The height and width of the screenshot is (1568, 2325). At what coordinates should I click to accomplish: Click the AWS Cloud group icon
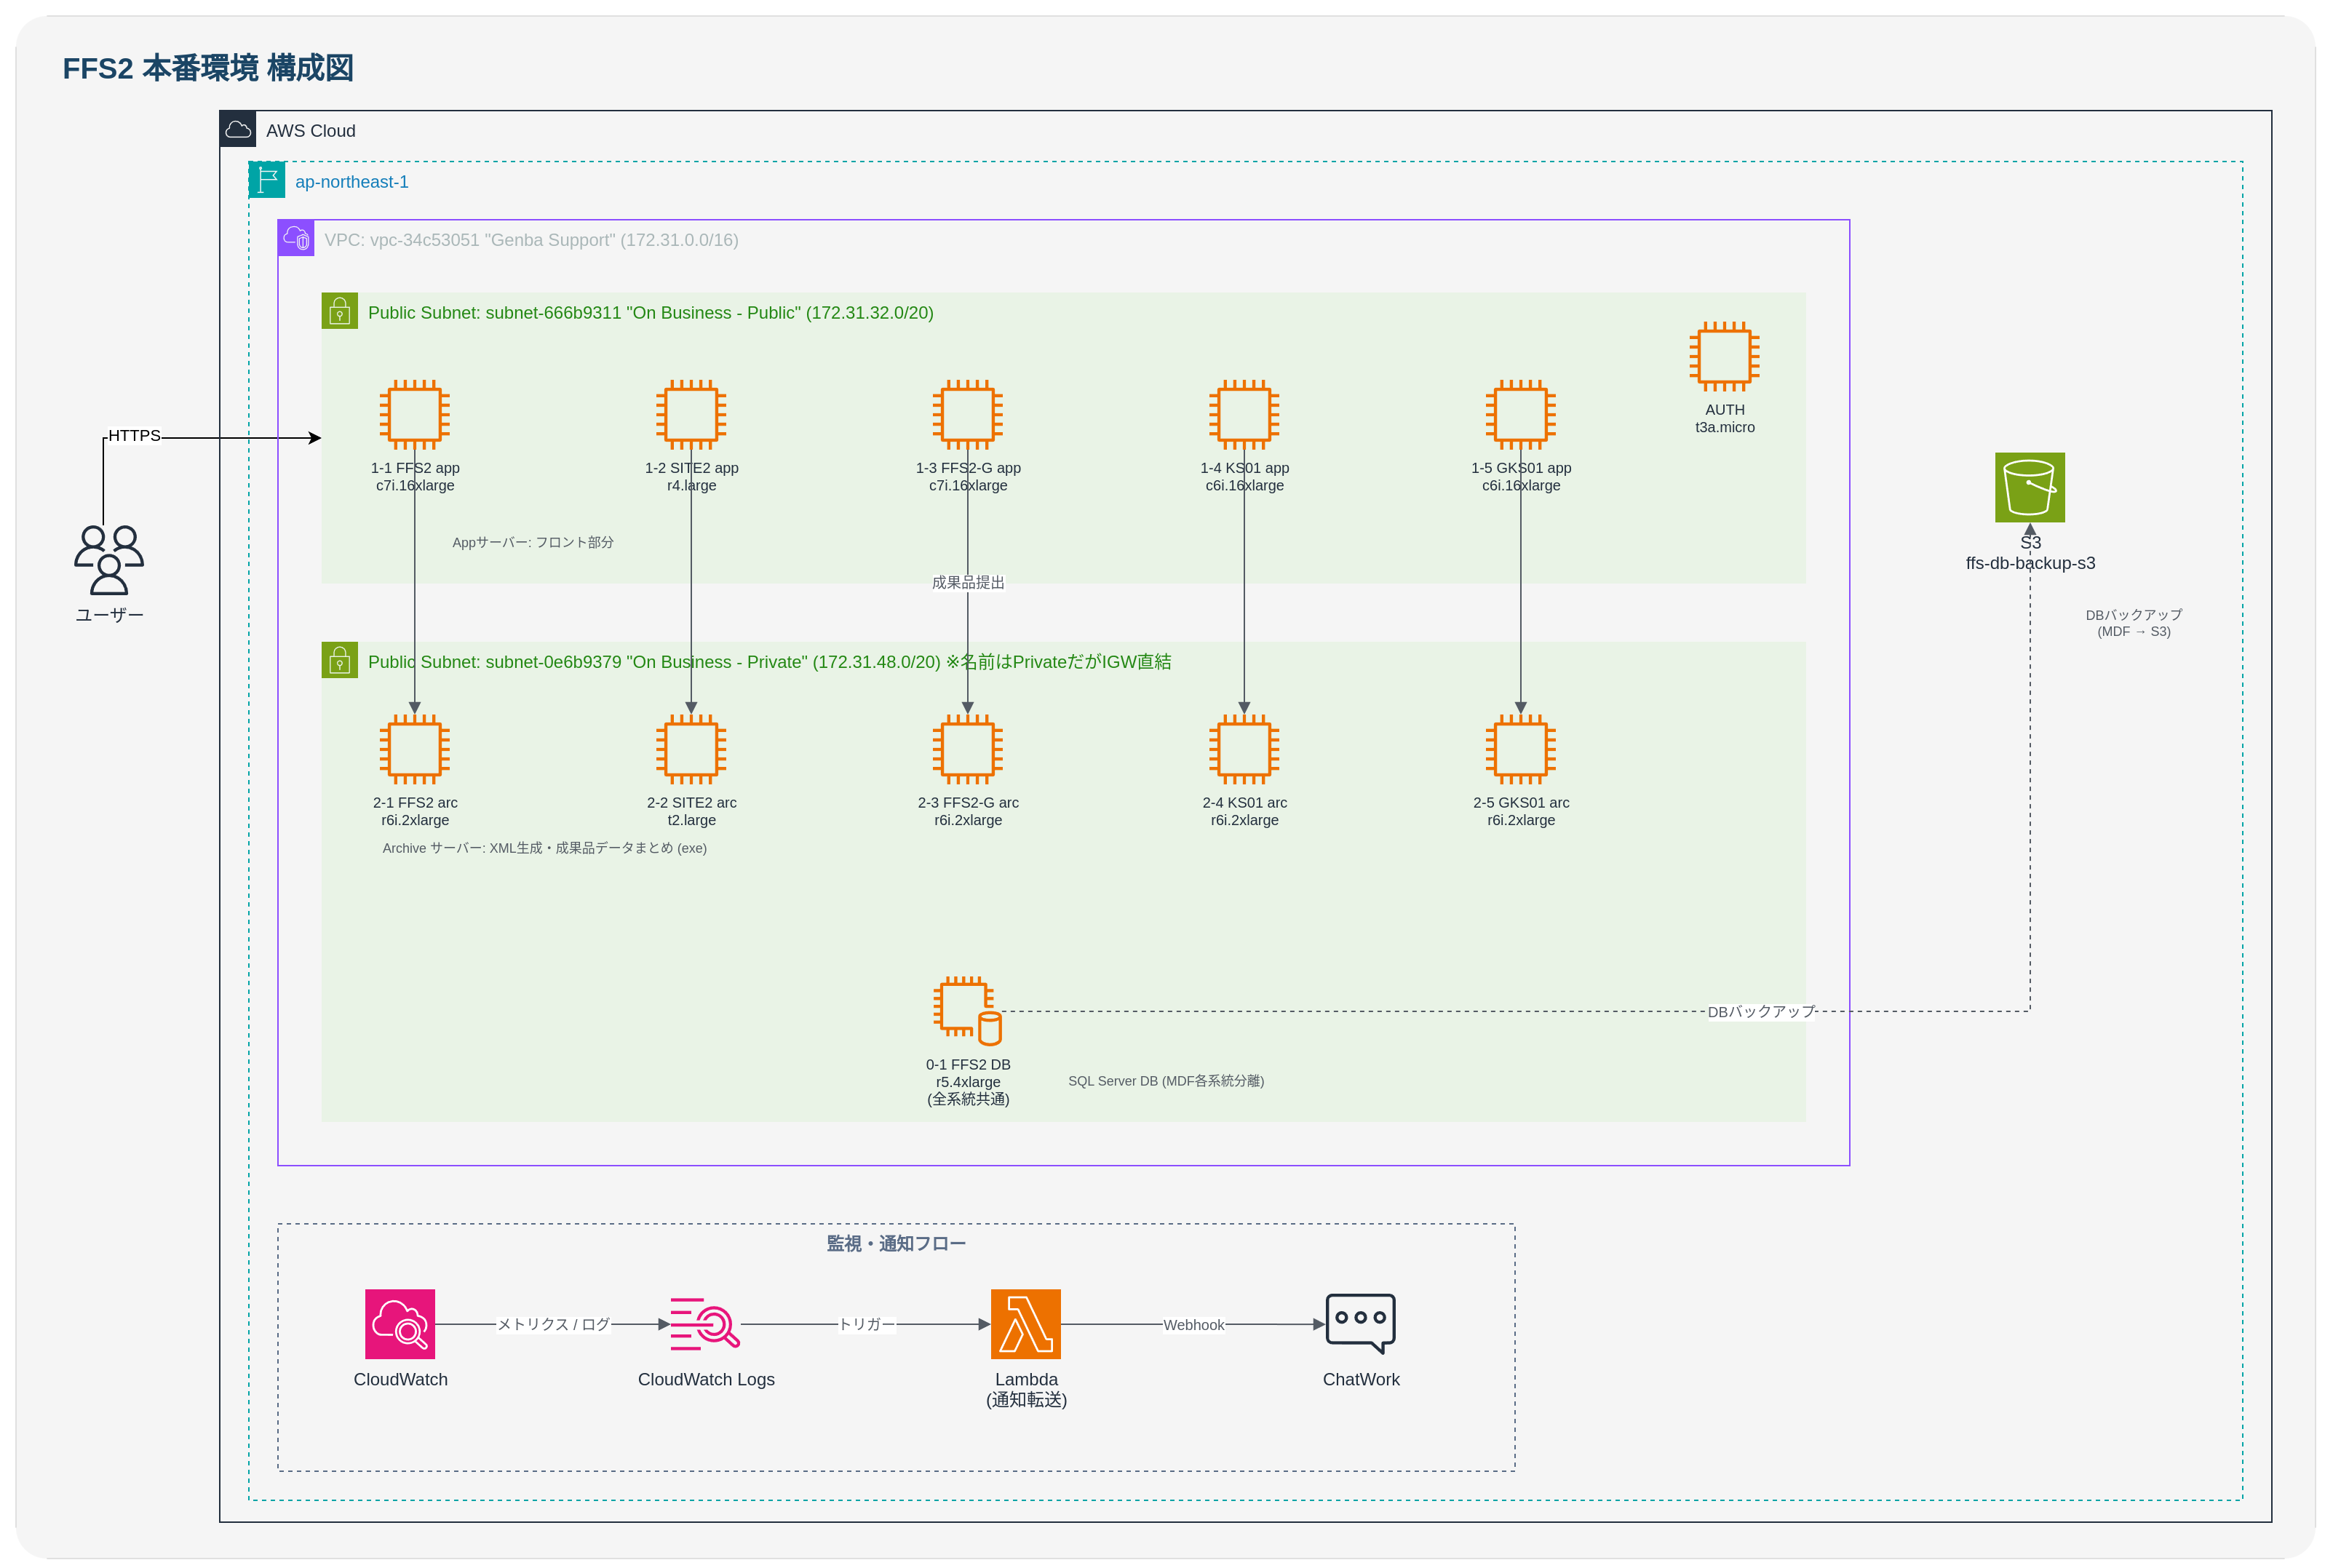[x=238, y=130]
